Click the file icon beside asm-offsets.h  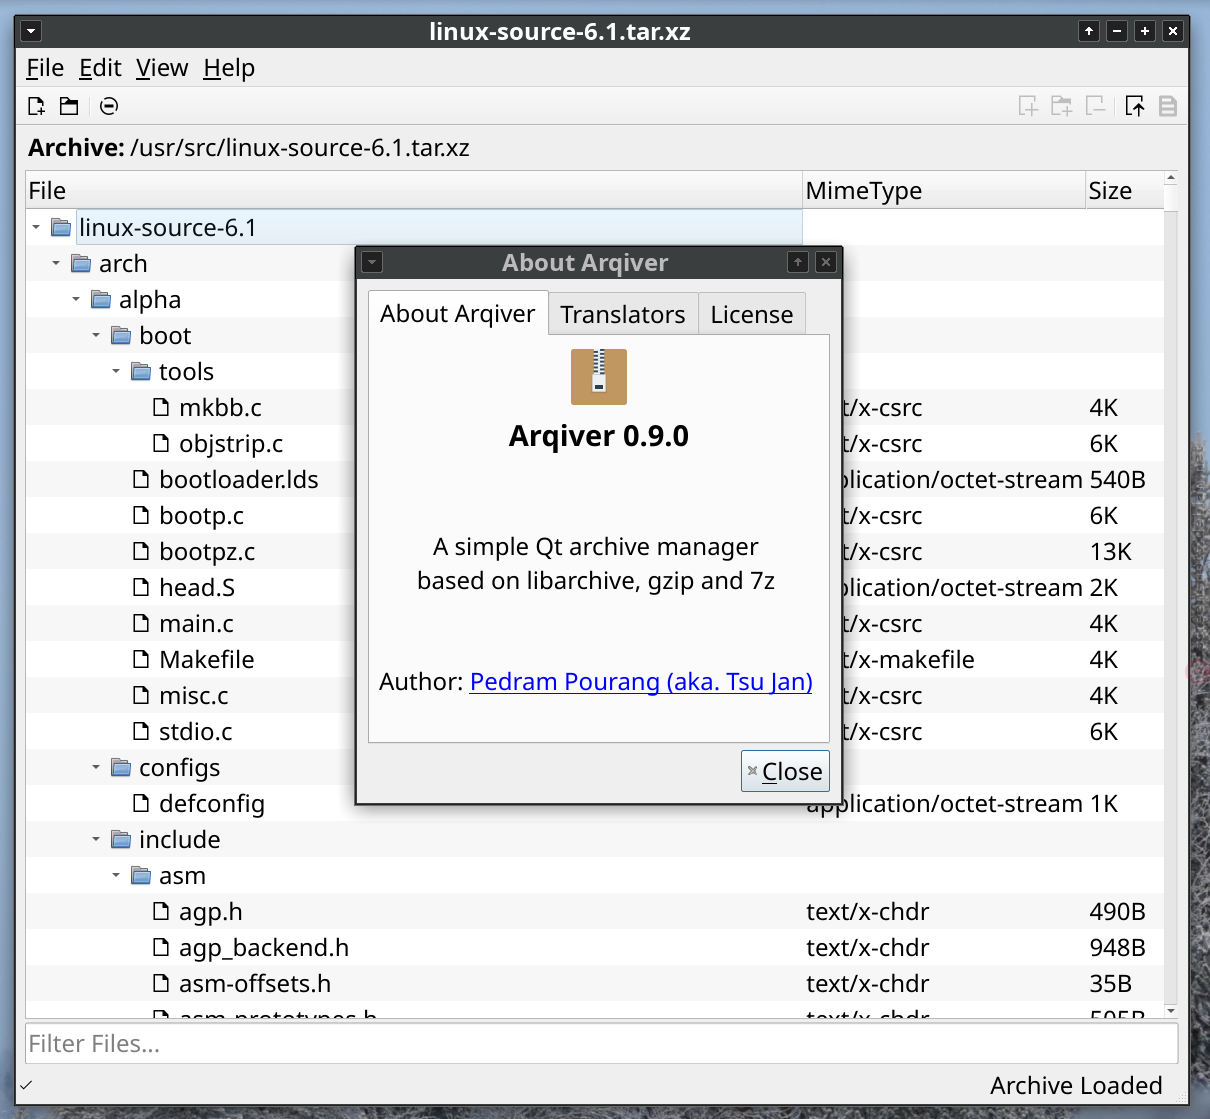(161, 984)
